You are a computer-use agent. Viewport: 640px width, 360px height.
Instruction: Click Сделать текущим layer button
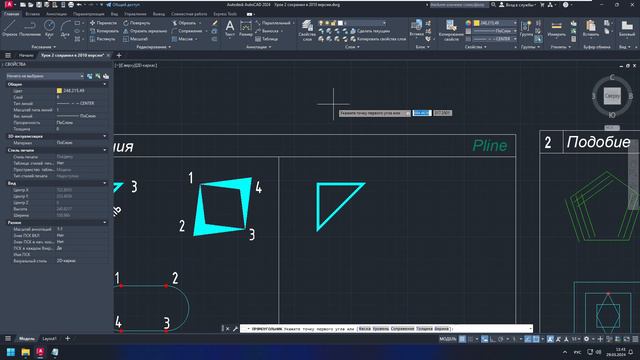pyautogui.click(x=370, y=31)
